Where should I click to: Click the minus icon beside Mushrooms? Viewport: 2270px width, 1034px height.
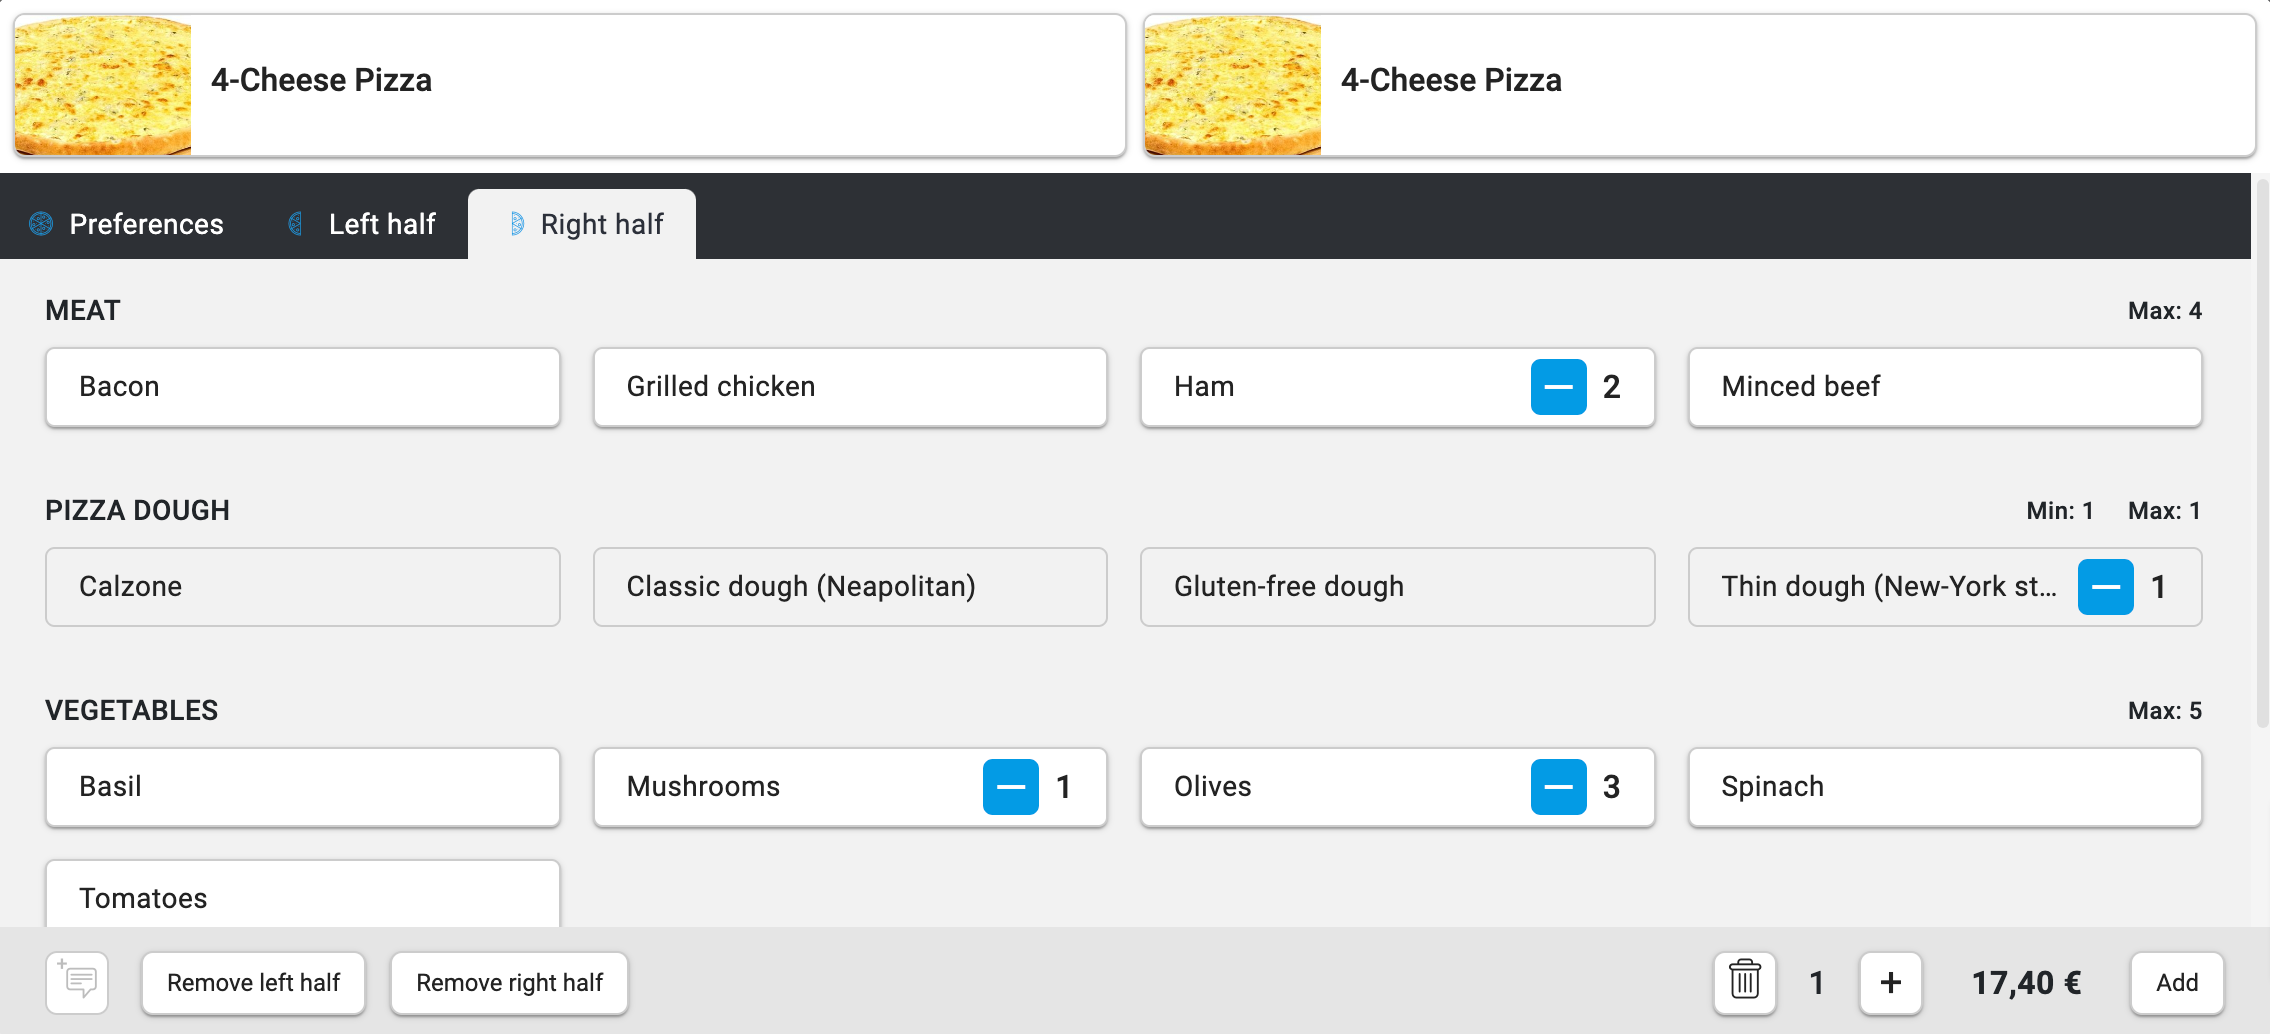click(1010, 787)
